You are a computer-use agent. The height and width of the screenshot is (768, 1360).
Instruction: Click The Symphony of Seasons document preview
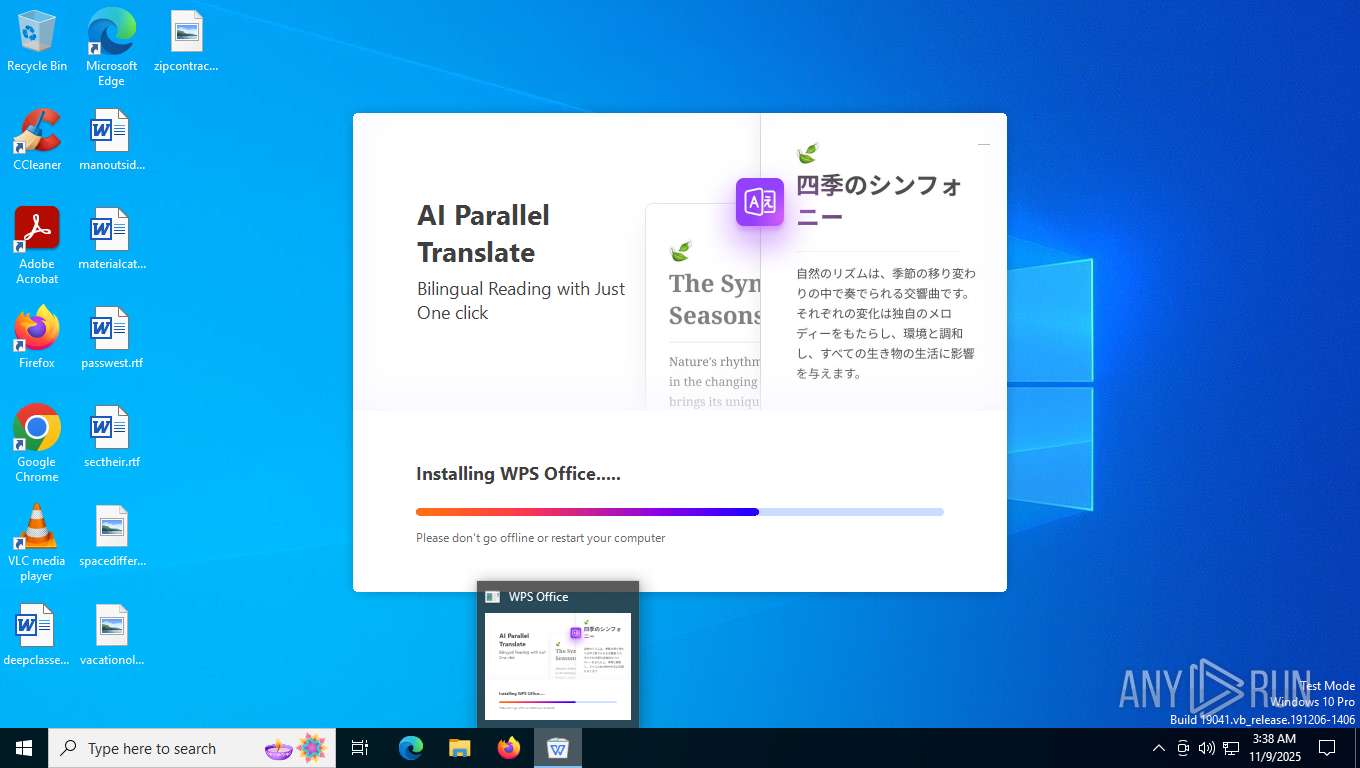[703, 307]
